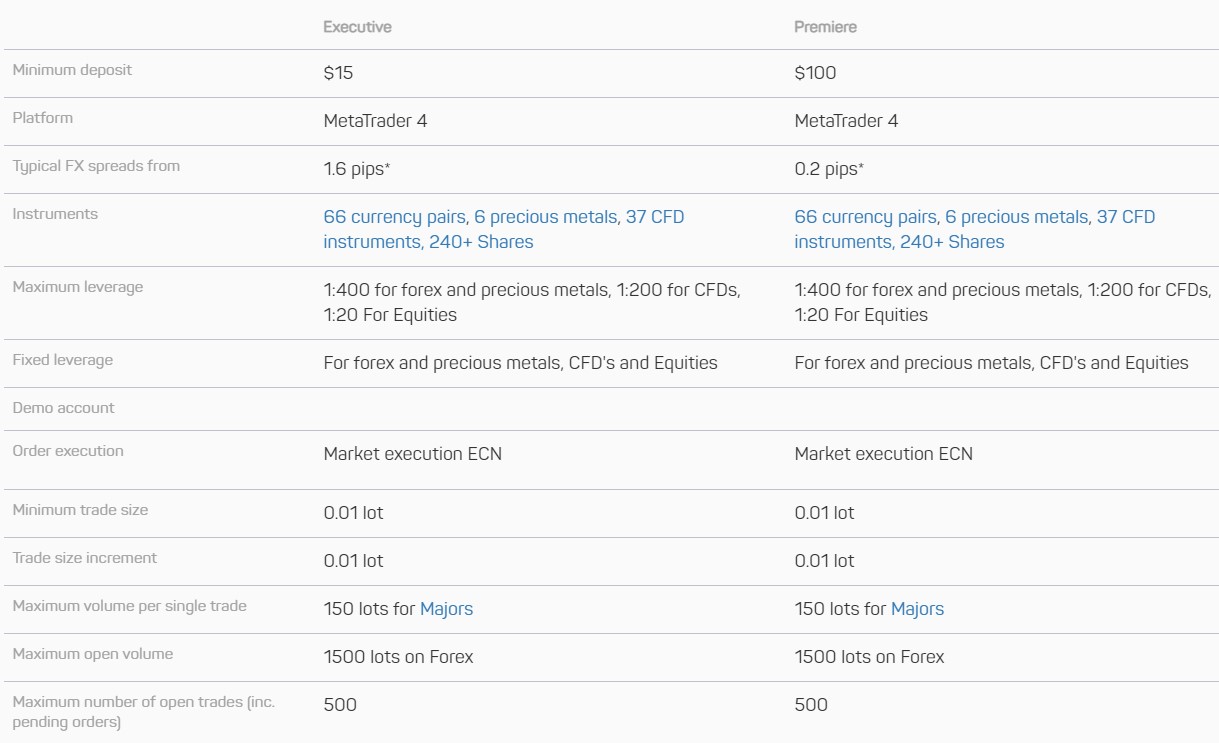The image size is (1219, 743).
Task: Select Executive's 0.01 lot minimum trade size
Action: [x=353, y=513]
